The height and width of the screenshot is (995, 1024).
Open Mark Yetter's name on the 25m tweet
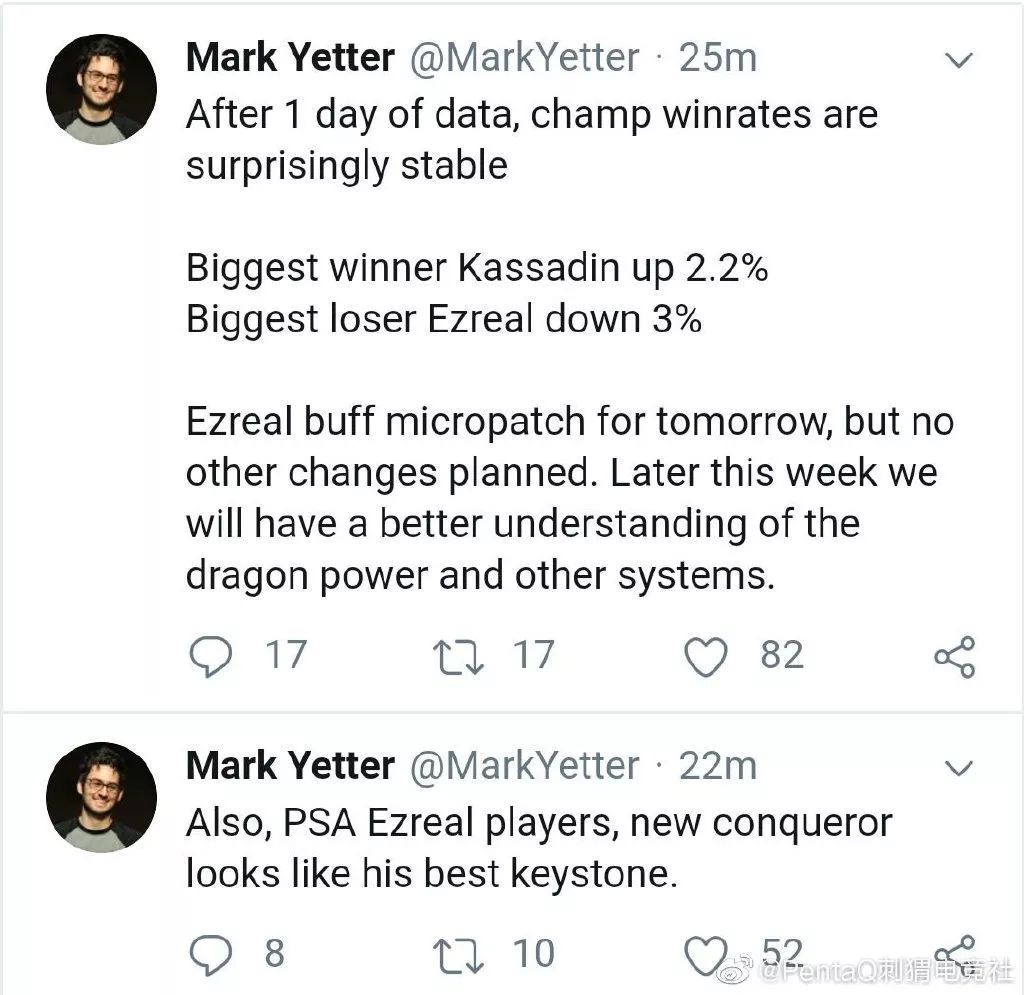click(290, 58)
